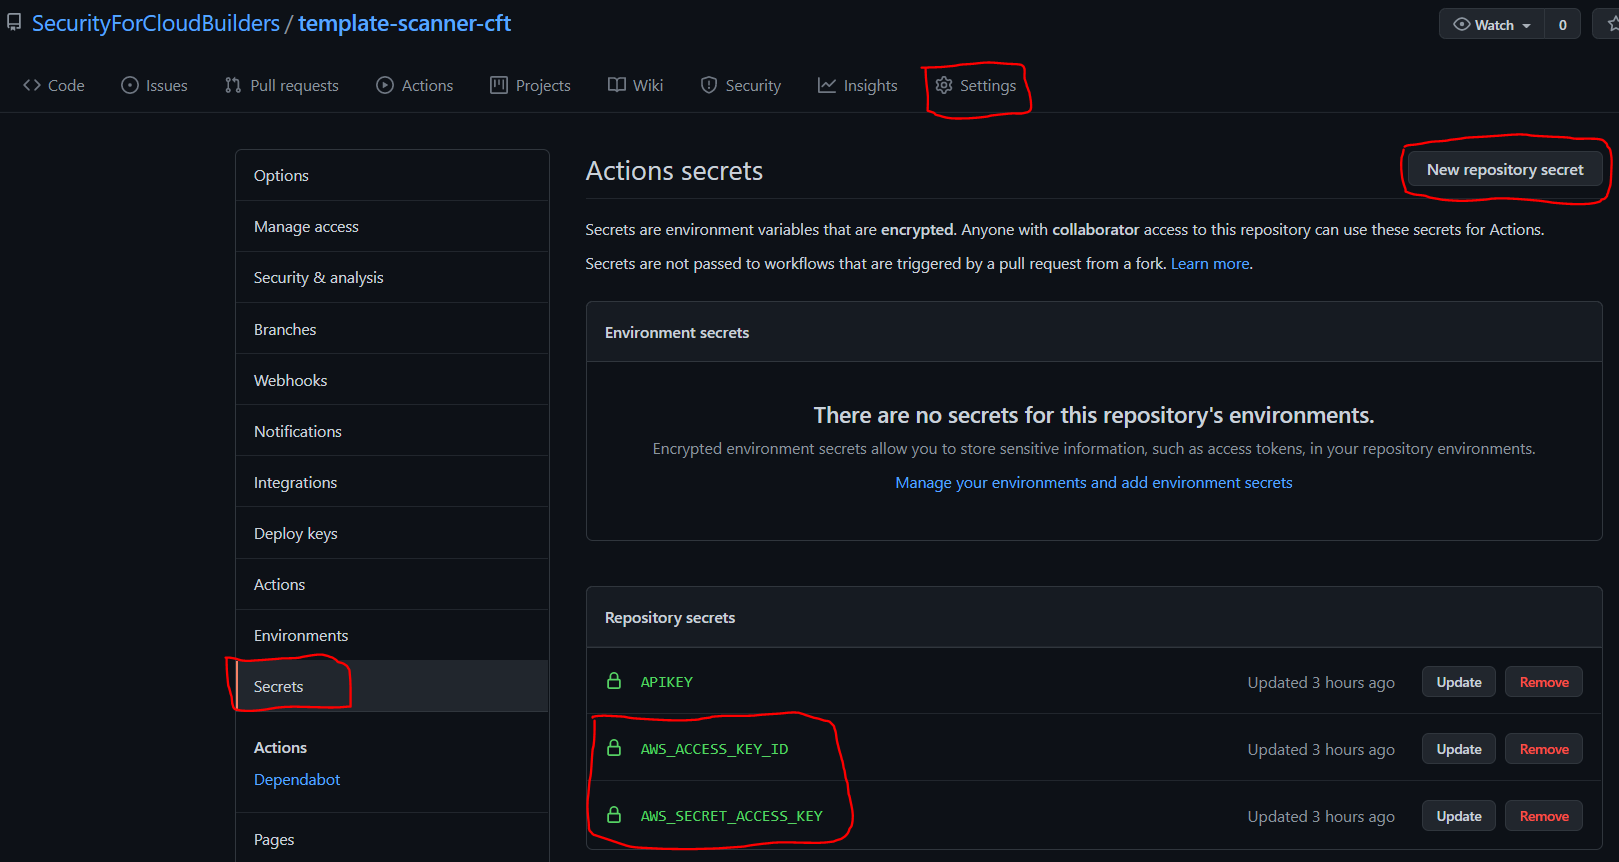Go to the Pull requests tab
The height and width of the screenshot is (862, 1619).
point(282,85)
